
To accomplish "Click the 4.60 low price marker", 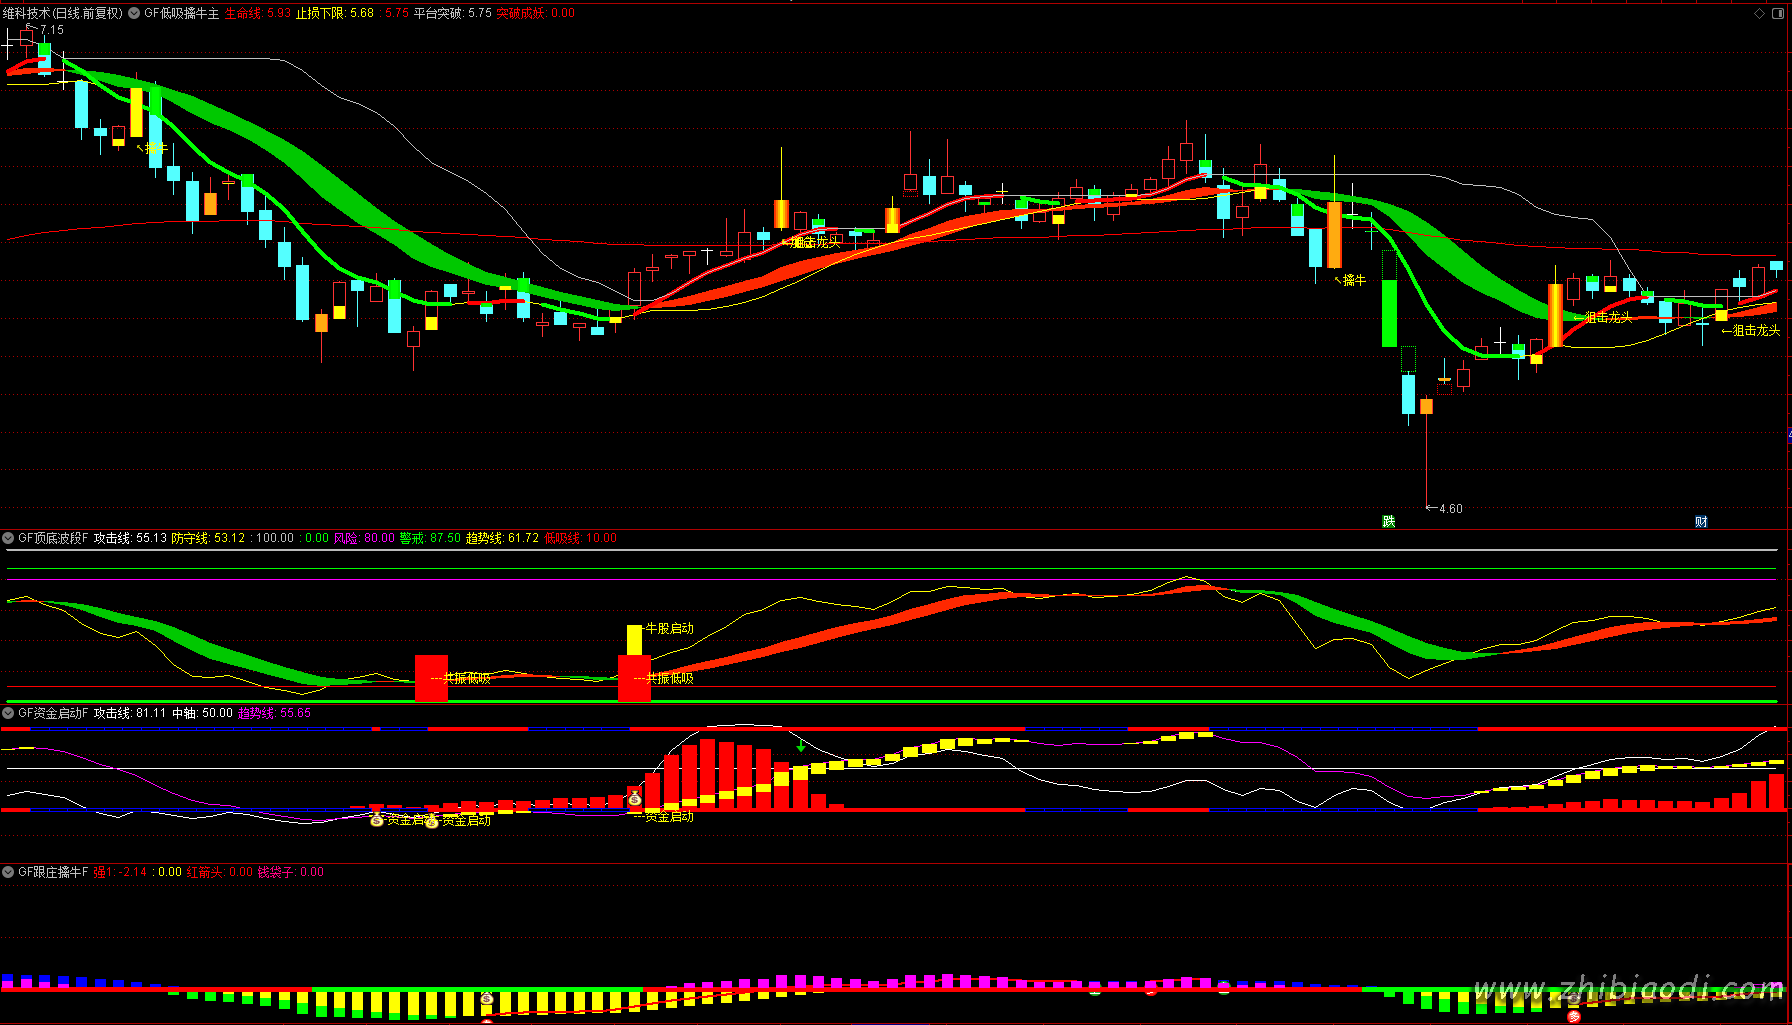I will pos(1450,509).
